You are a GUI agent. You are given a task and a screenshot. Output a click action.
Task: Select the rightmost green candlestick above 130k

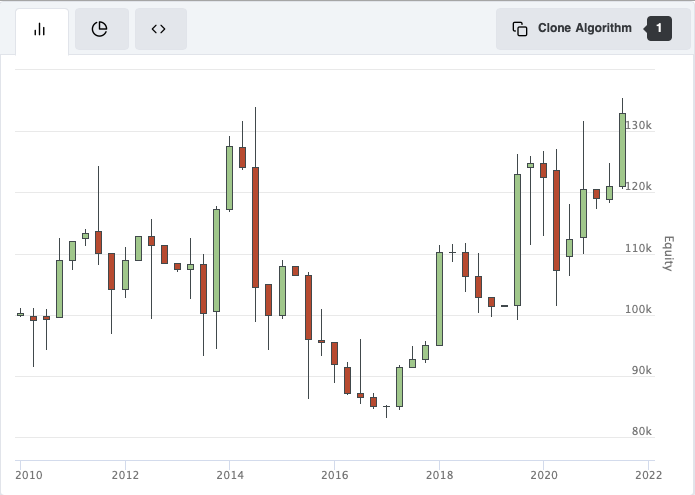pyautogui.click(x=622, y=149)
